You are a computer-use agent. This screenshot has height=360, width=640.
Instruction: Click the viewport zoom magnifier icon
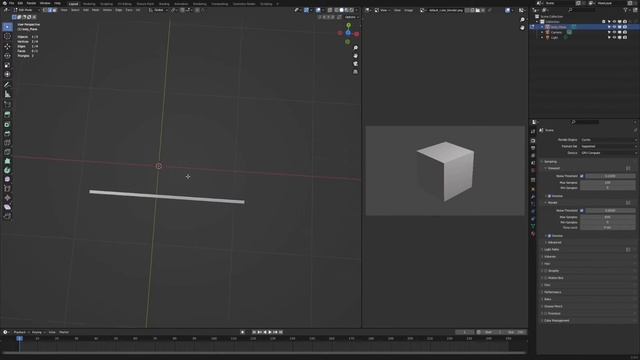pyautogui.click(x=356, y=48)
